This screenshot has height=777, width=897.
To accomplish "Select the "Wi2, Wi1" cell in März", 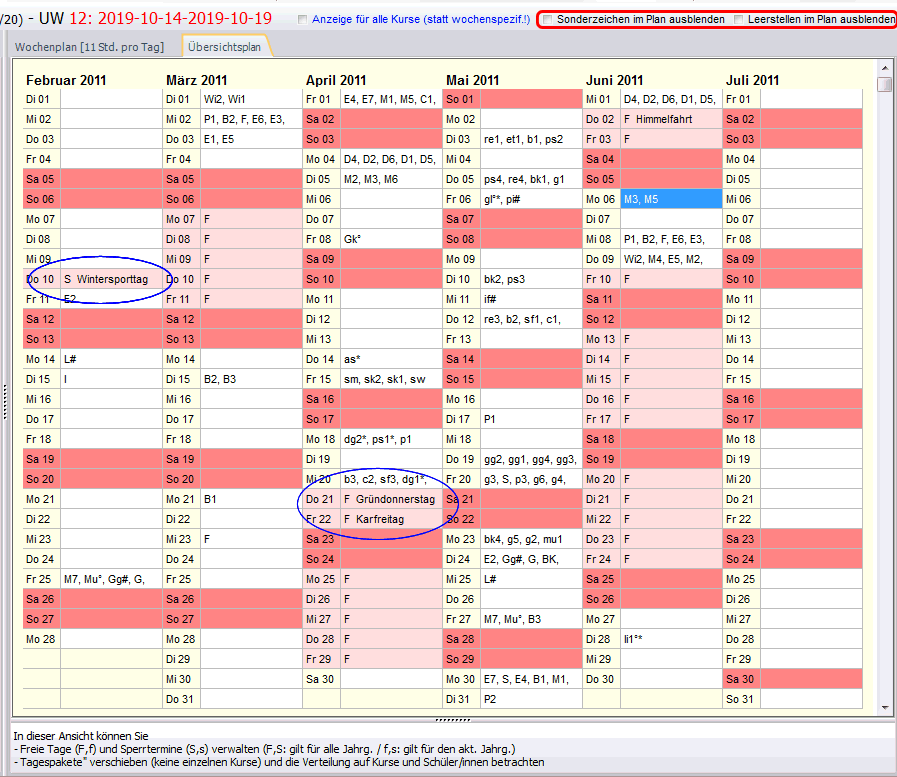I will click(225, 99).
